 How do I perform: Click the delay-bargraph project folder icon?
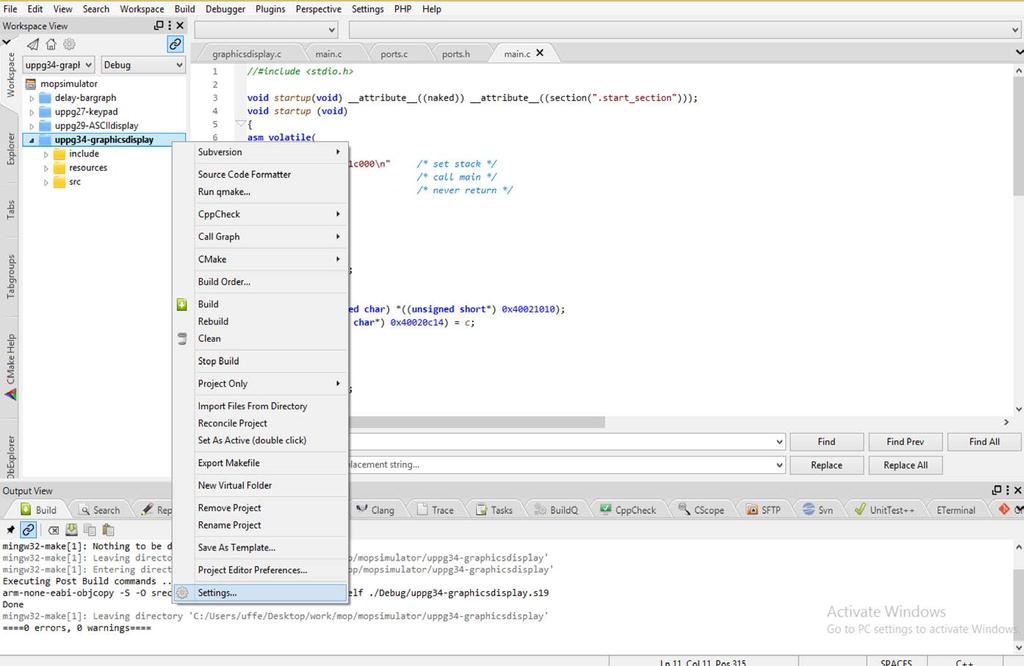click(45, 98)
